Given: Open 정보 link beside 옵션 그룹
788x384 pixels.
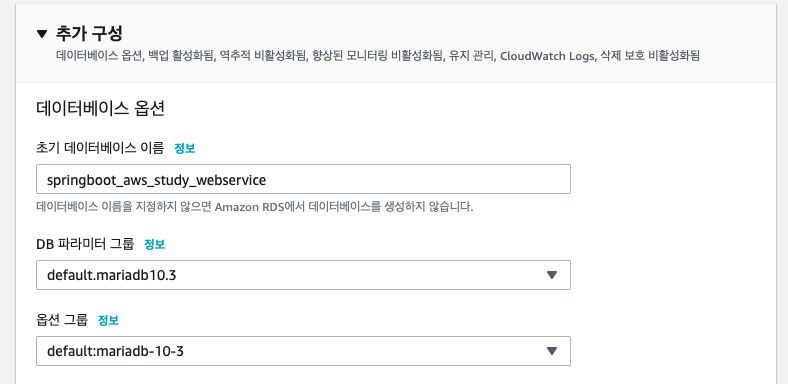Looking at the screenshot, I should [108, 320].
